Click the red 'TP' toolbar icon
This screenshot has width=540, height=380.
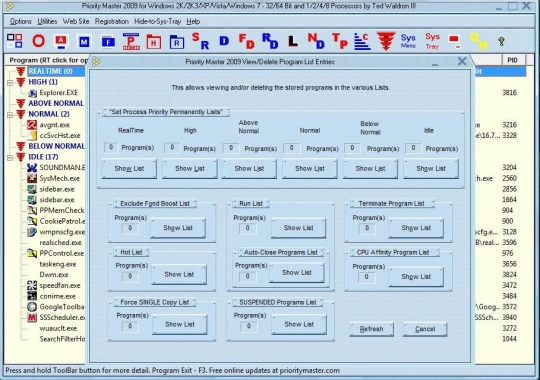(x=340, y=41)
